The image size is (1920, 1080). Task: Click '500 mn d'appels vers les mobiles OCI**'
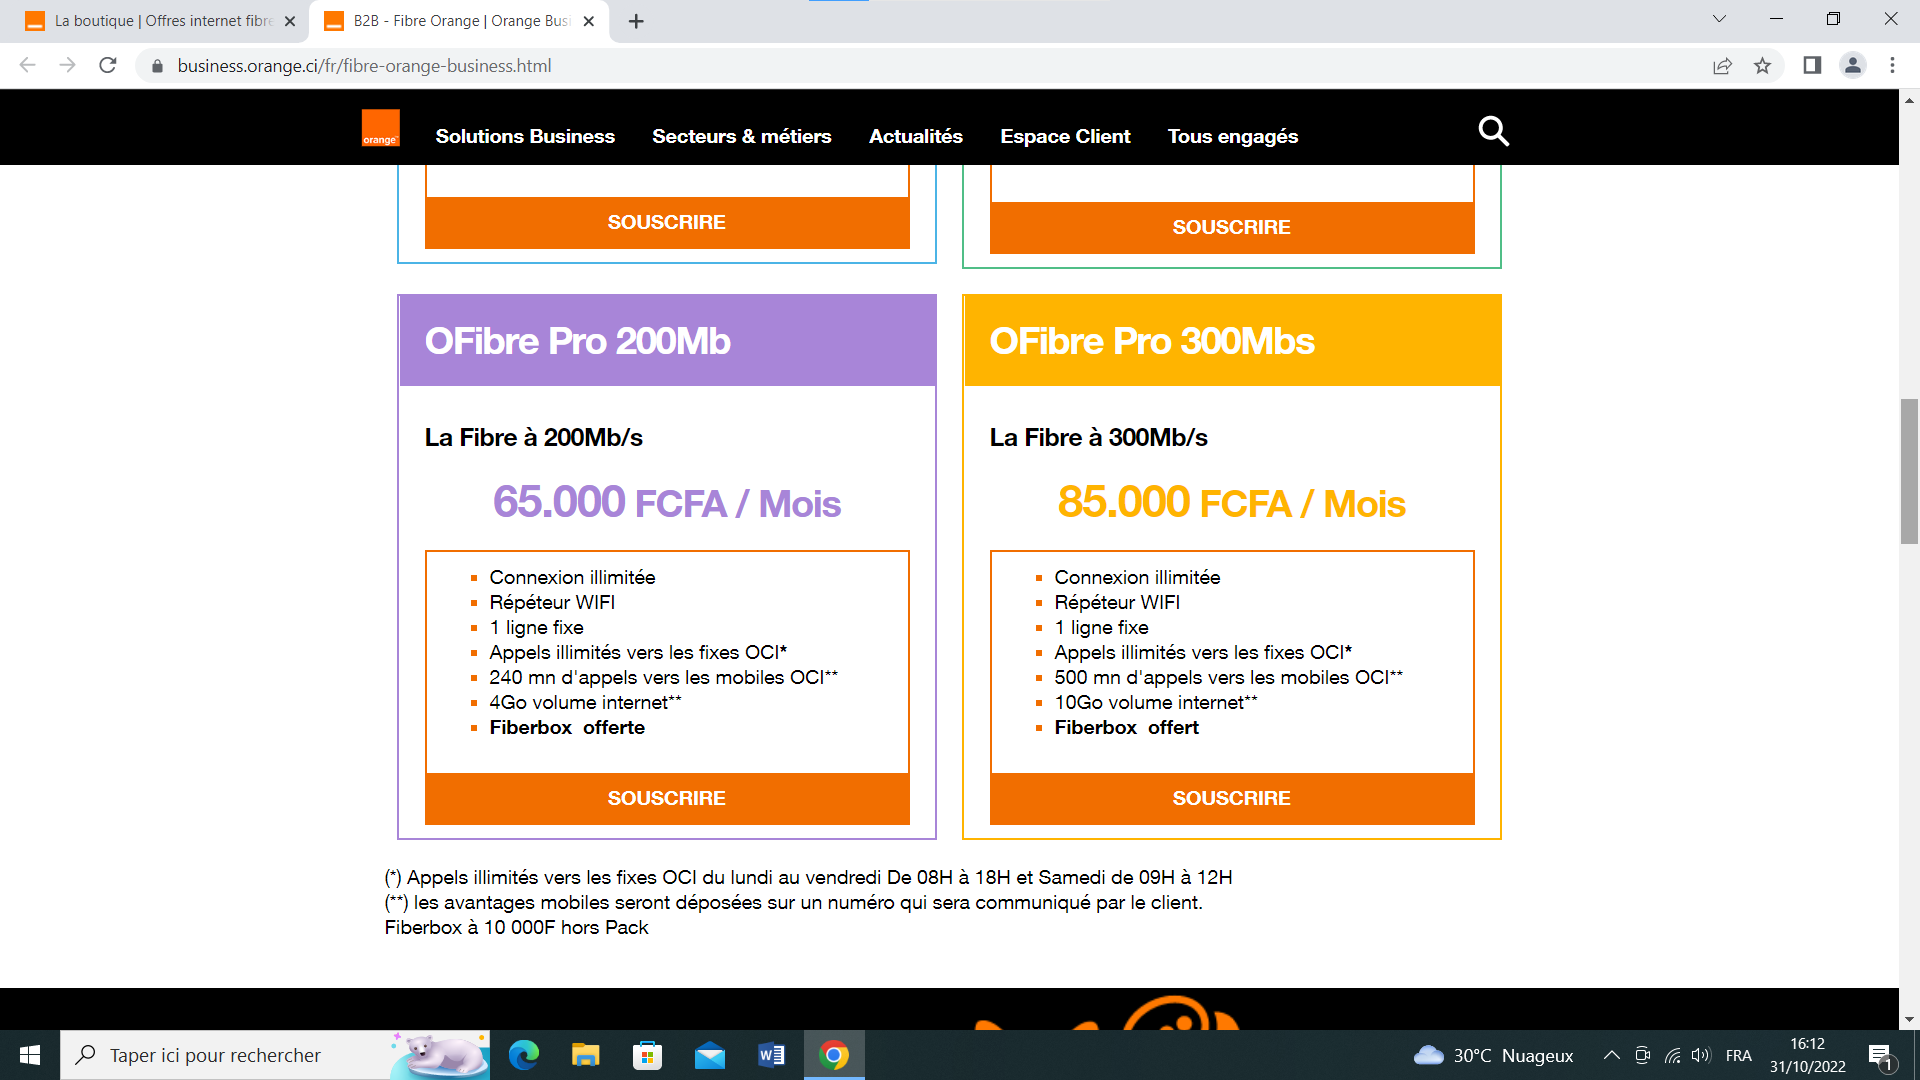click(x=1228, y=677)
